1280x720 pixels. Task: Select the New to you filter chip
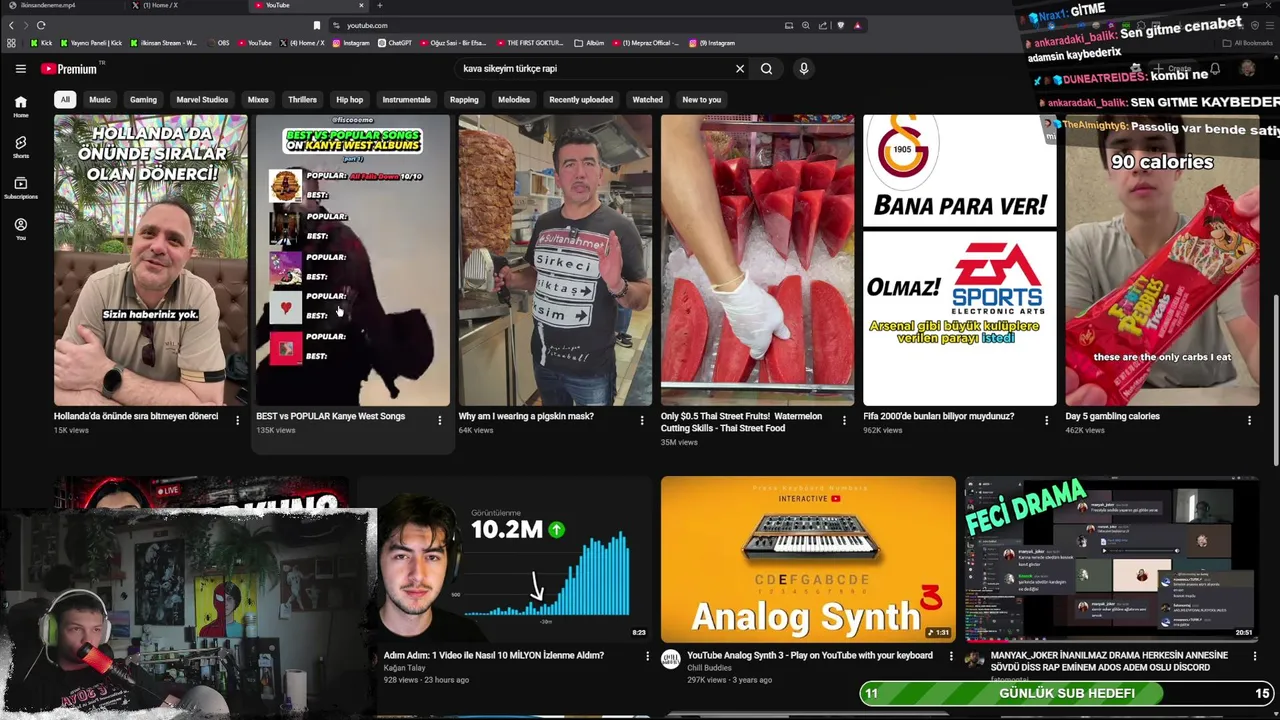click(701, 99)
